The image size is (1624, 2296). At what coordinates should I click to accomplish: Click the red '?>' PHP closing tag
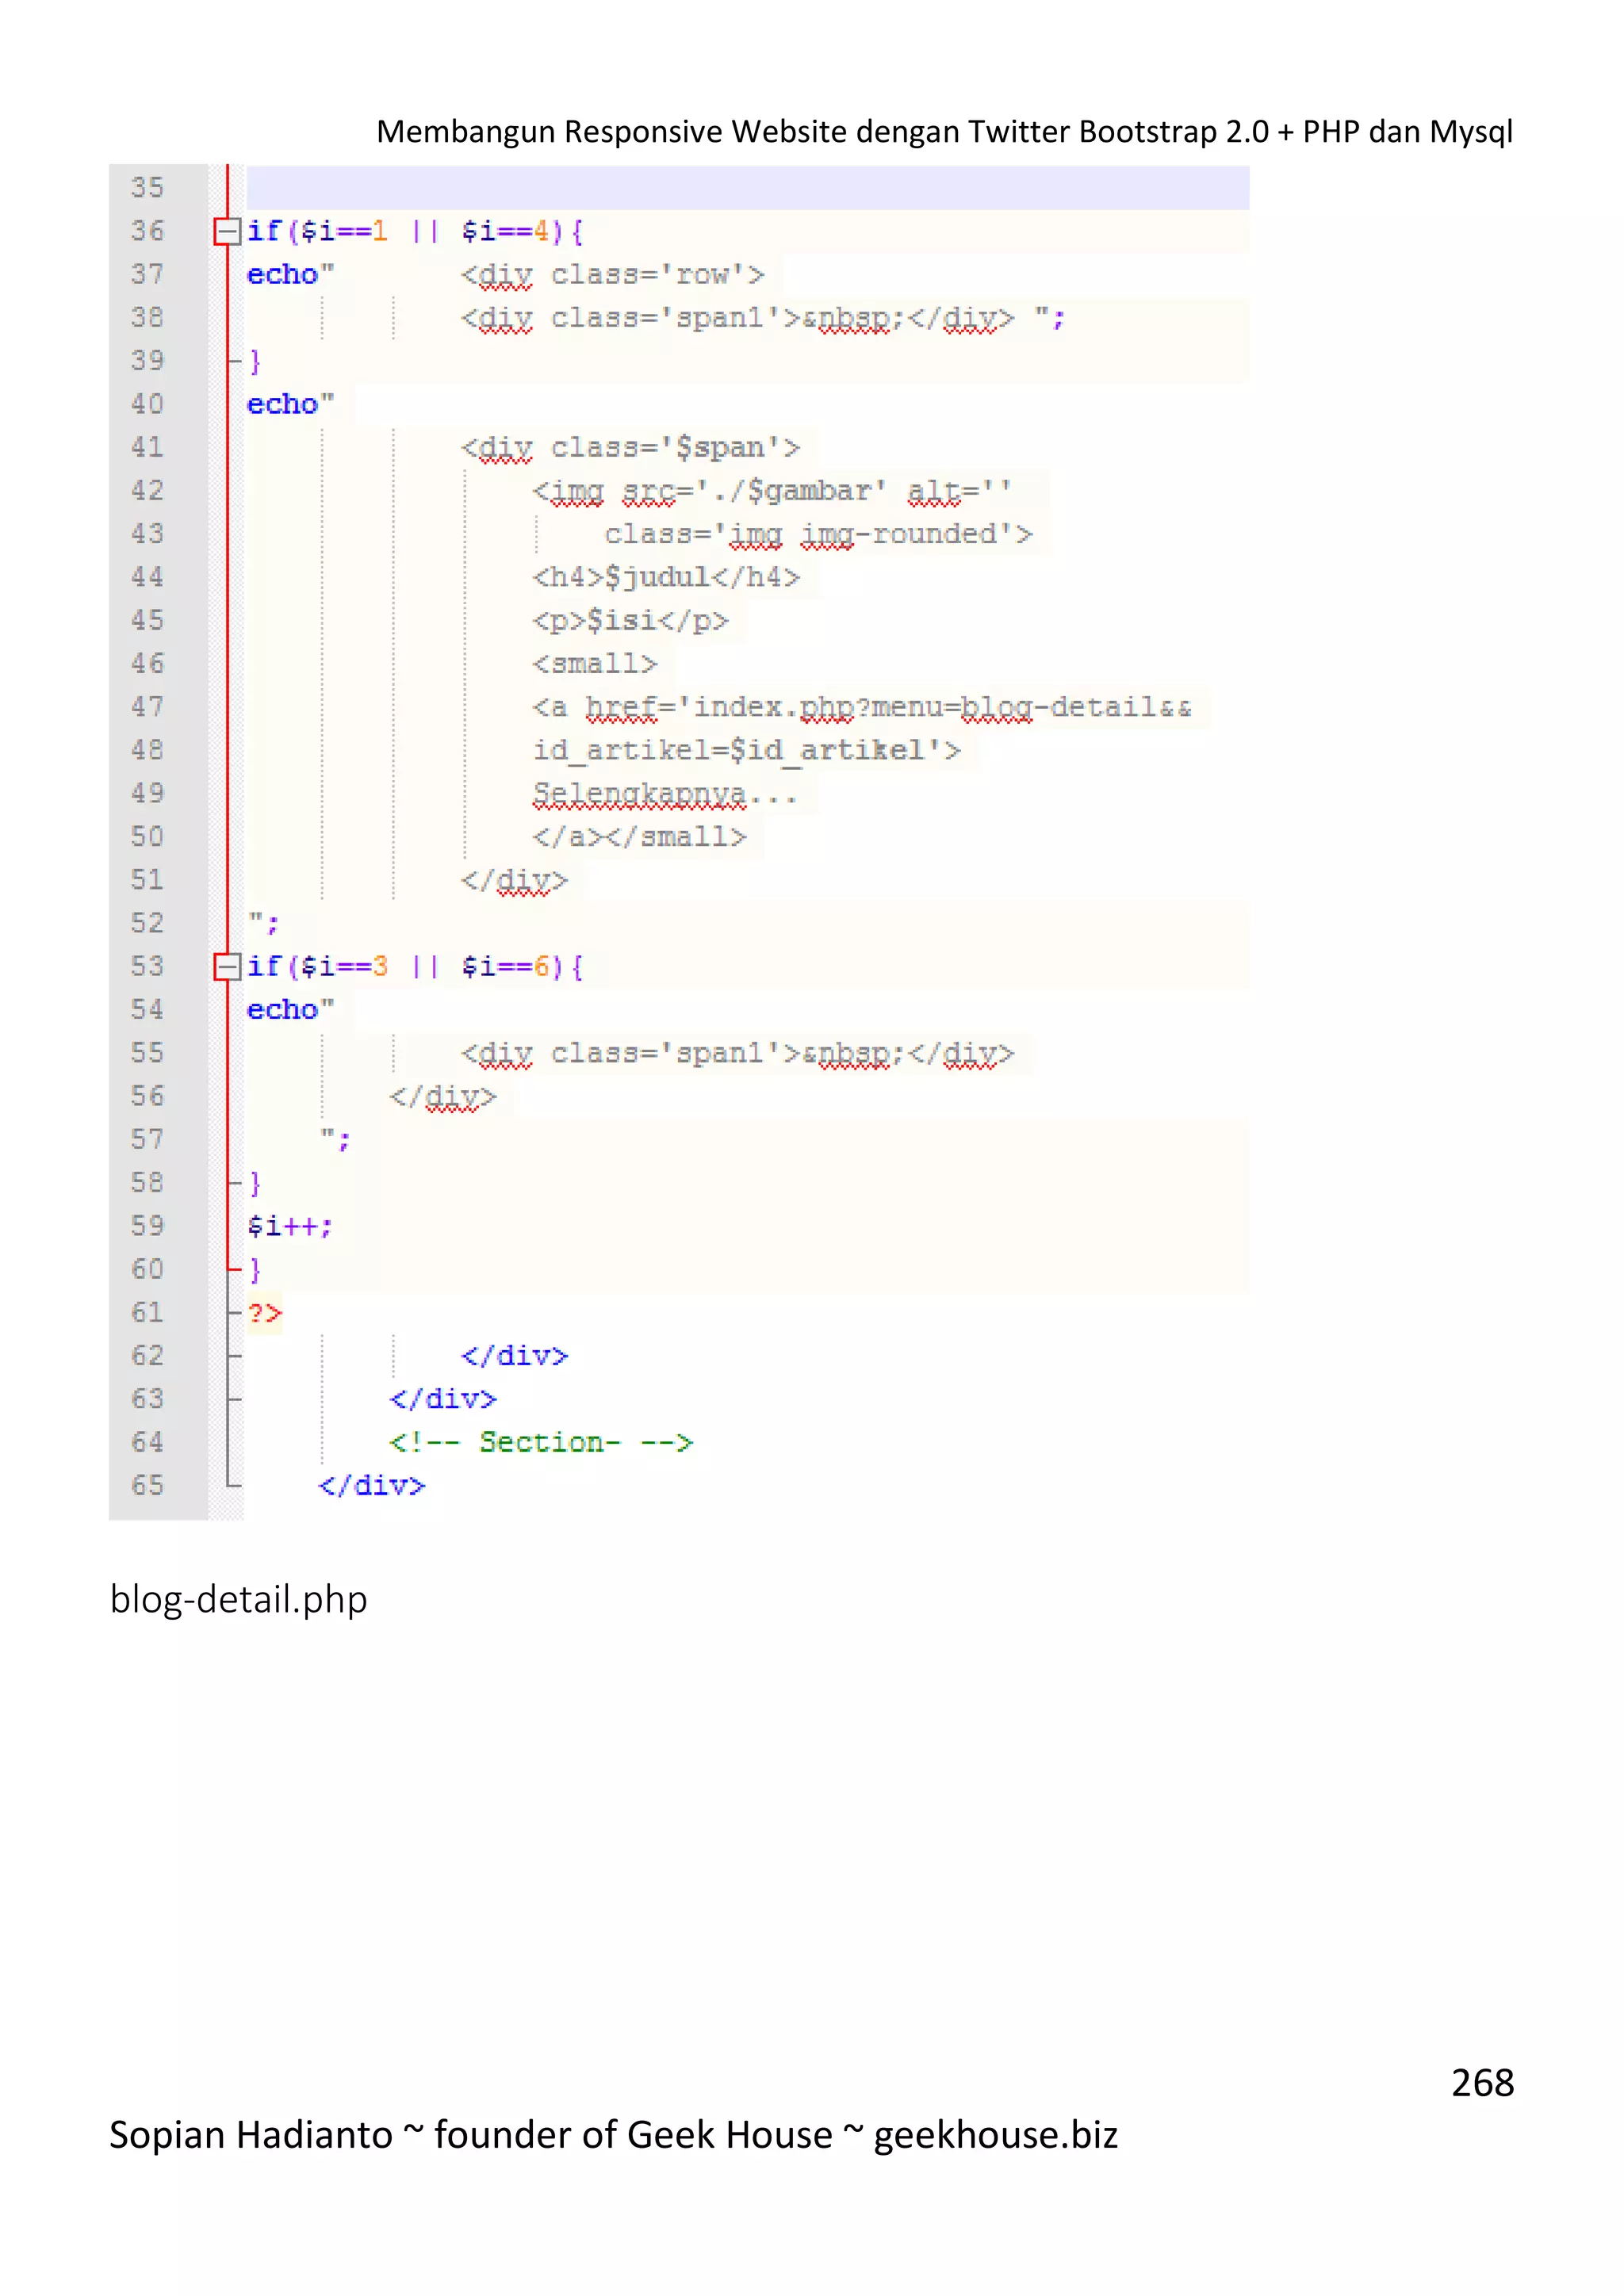[x=265, y=1313]
